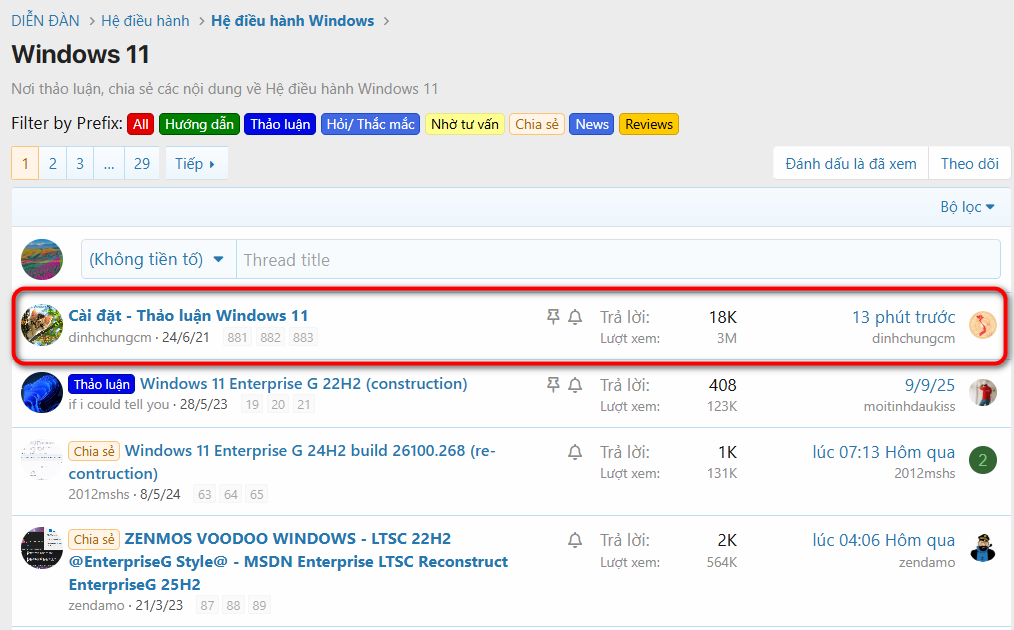Jump to page 64 of 24H2 thread
The image size is (1014, 630).
click(x=231, y=495)
